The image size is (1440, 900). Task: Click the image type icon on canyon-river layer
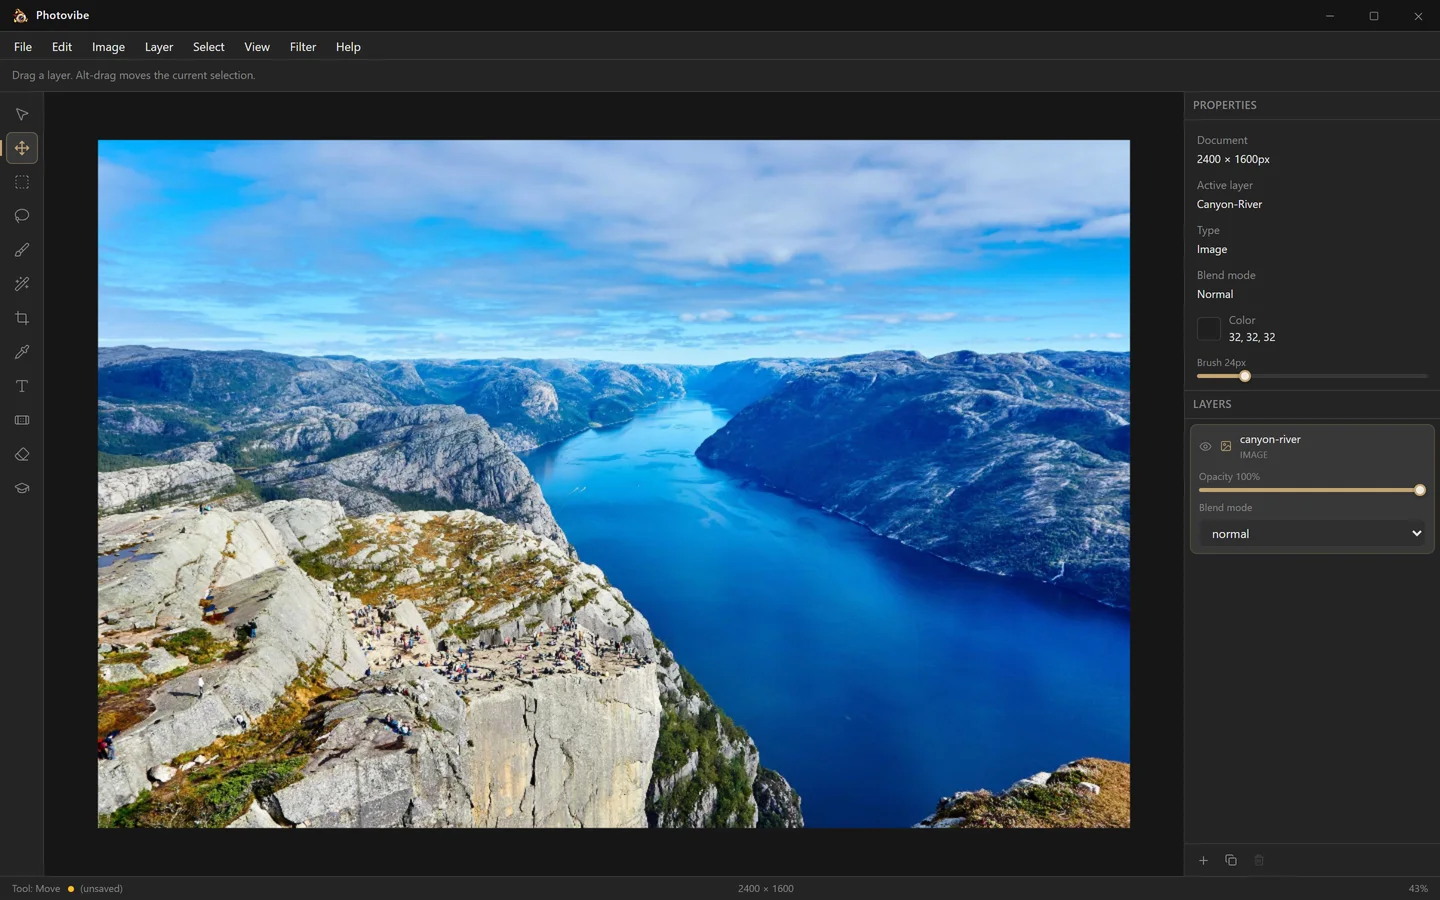coord(1226,446)
